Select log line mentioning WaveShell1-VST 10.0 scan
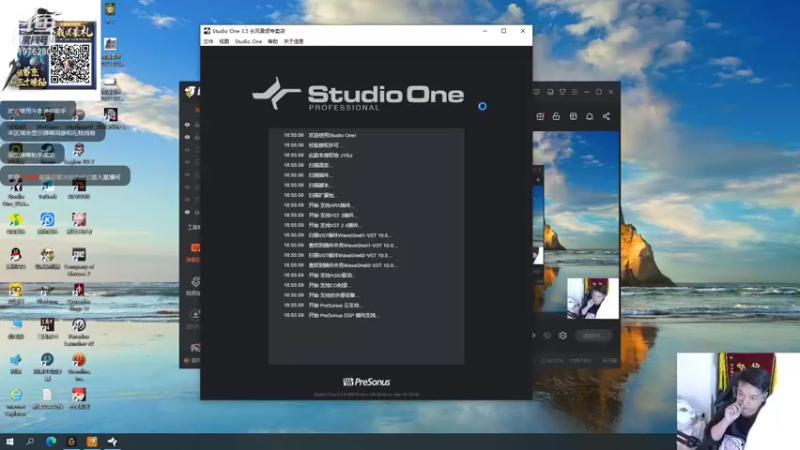 [337, 235]
